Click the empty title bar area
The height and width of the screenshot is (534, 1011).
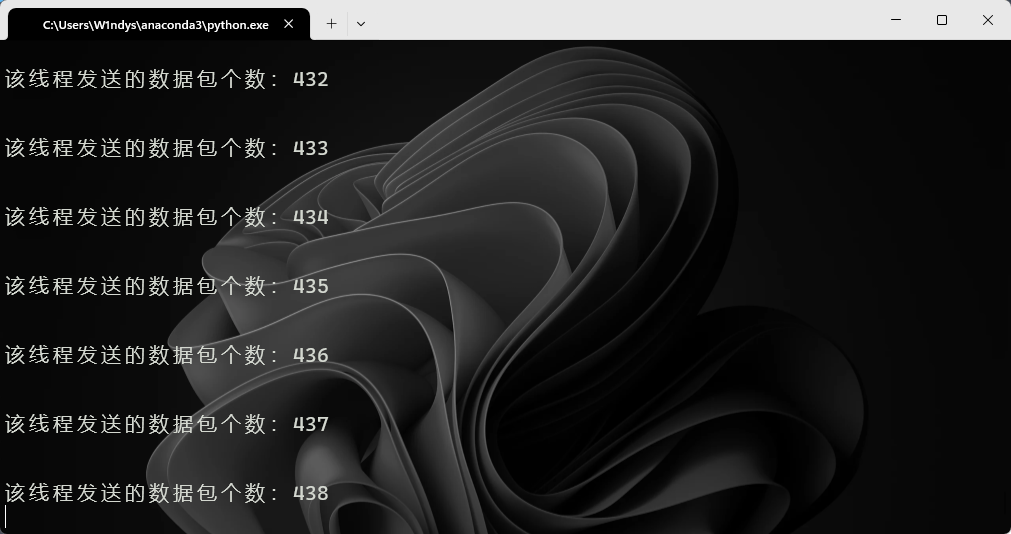[620, 20]
